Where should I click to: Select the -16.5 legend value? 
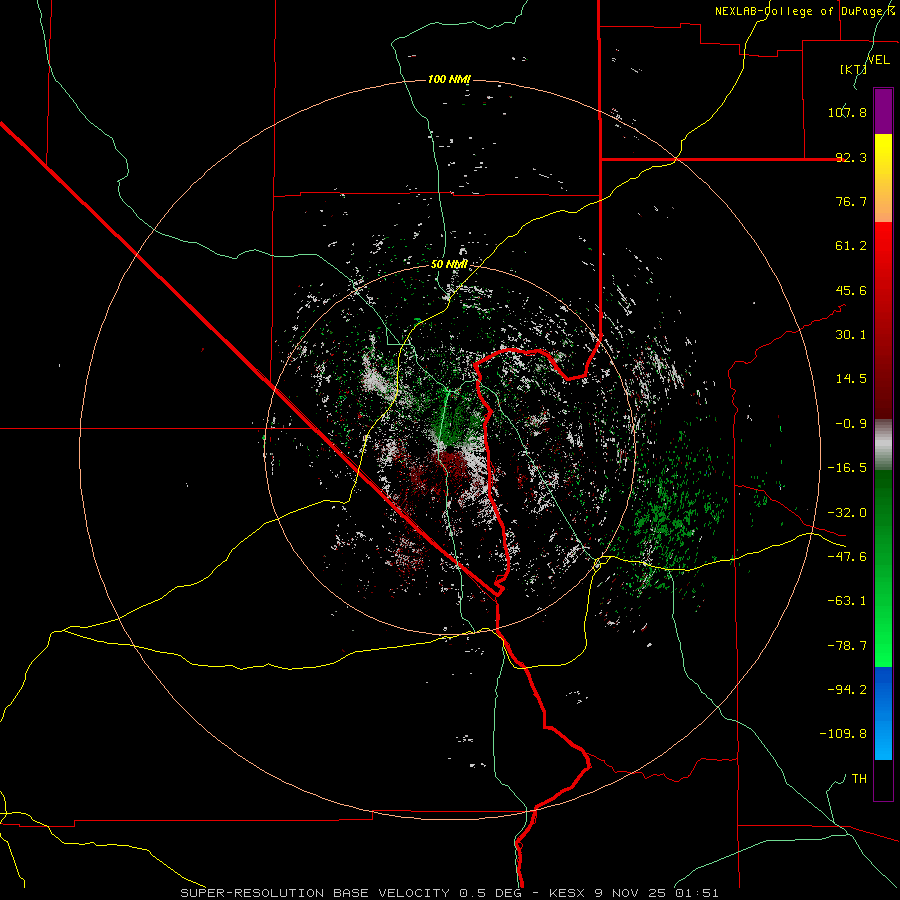point(847,468)
